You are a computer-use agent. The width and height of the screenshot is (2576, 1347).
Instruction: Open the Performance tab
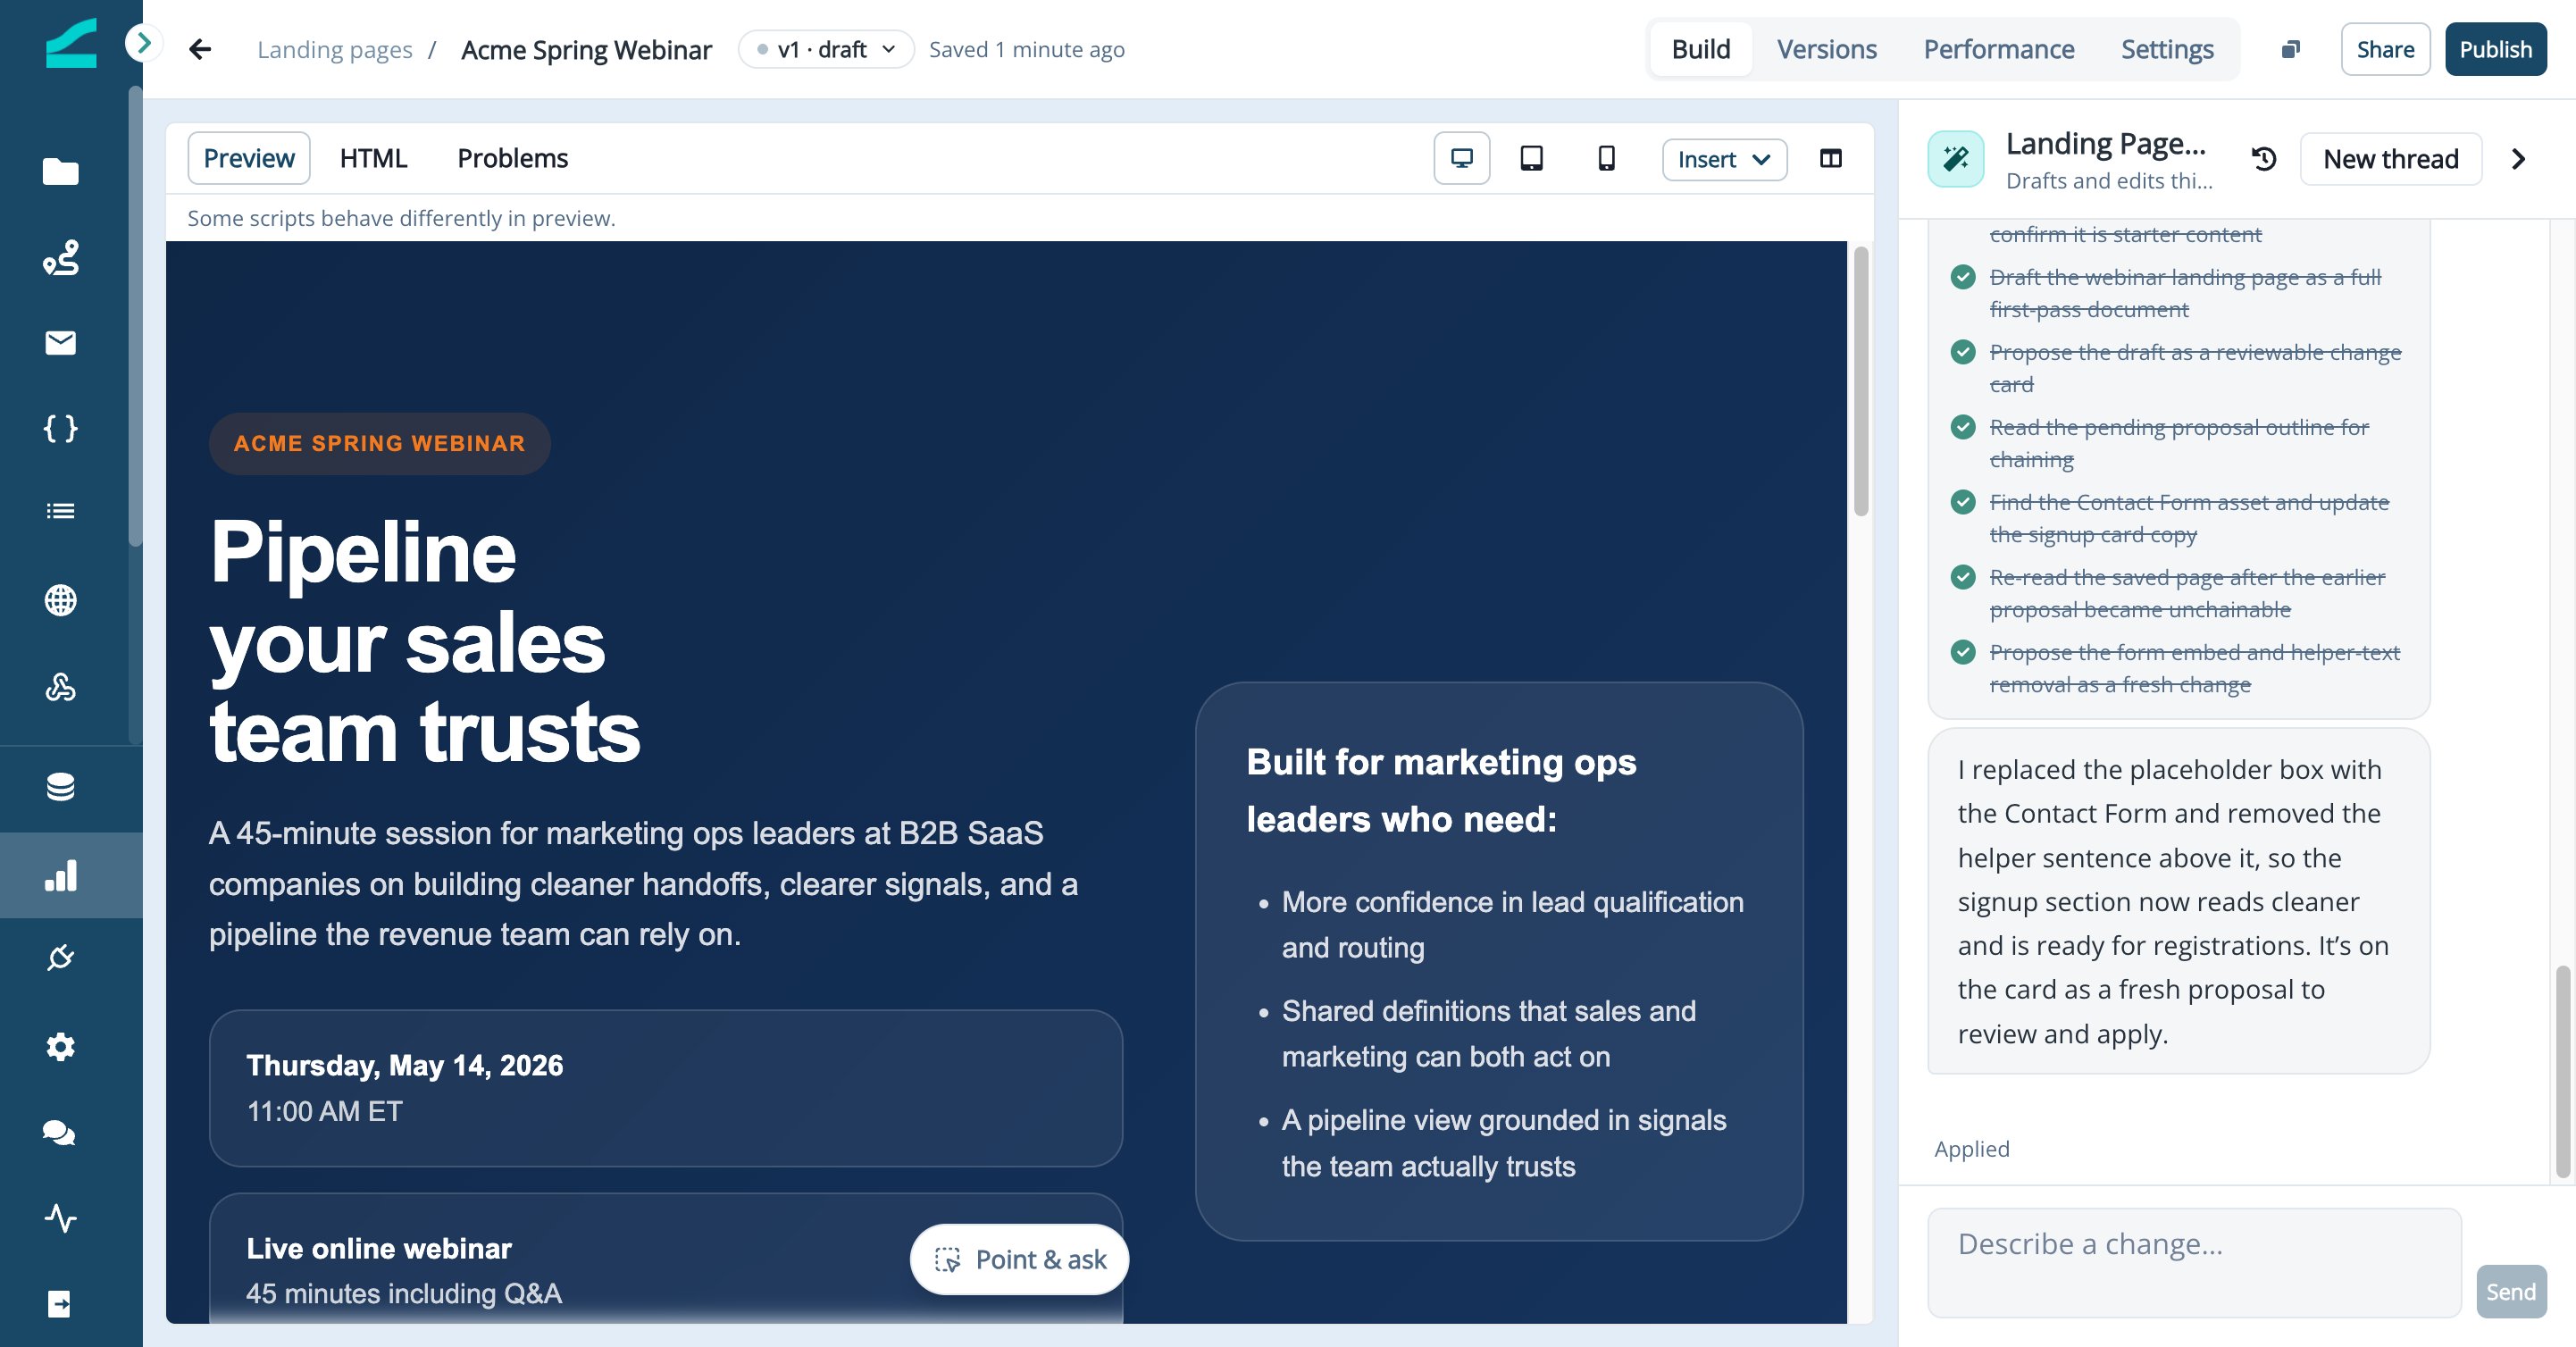(1998, 49)
